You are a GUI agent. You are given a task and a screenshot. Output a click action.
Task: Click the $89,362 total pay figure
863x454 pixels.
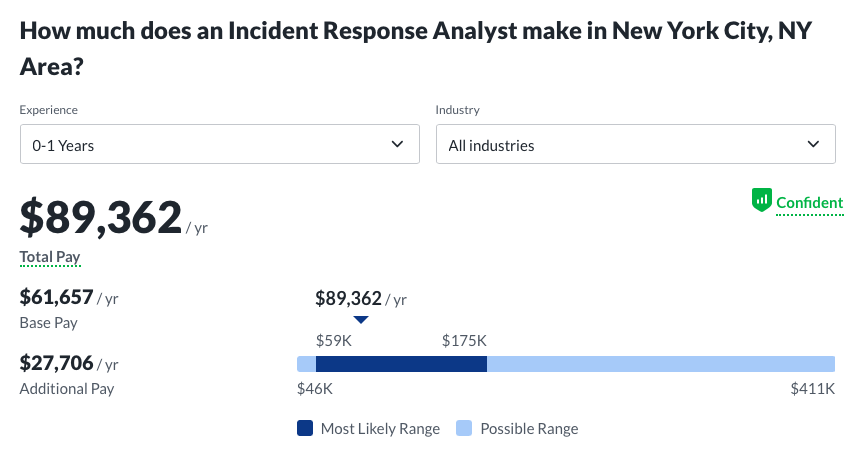pos(101,219)
